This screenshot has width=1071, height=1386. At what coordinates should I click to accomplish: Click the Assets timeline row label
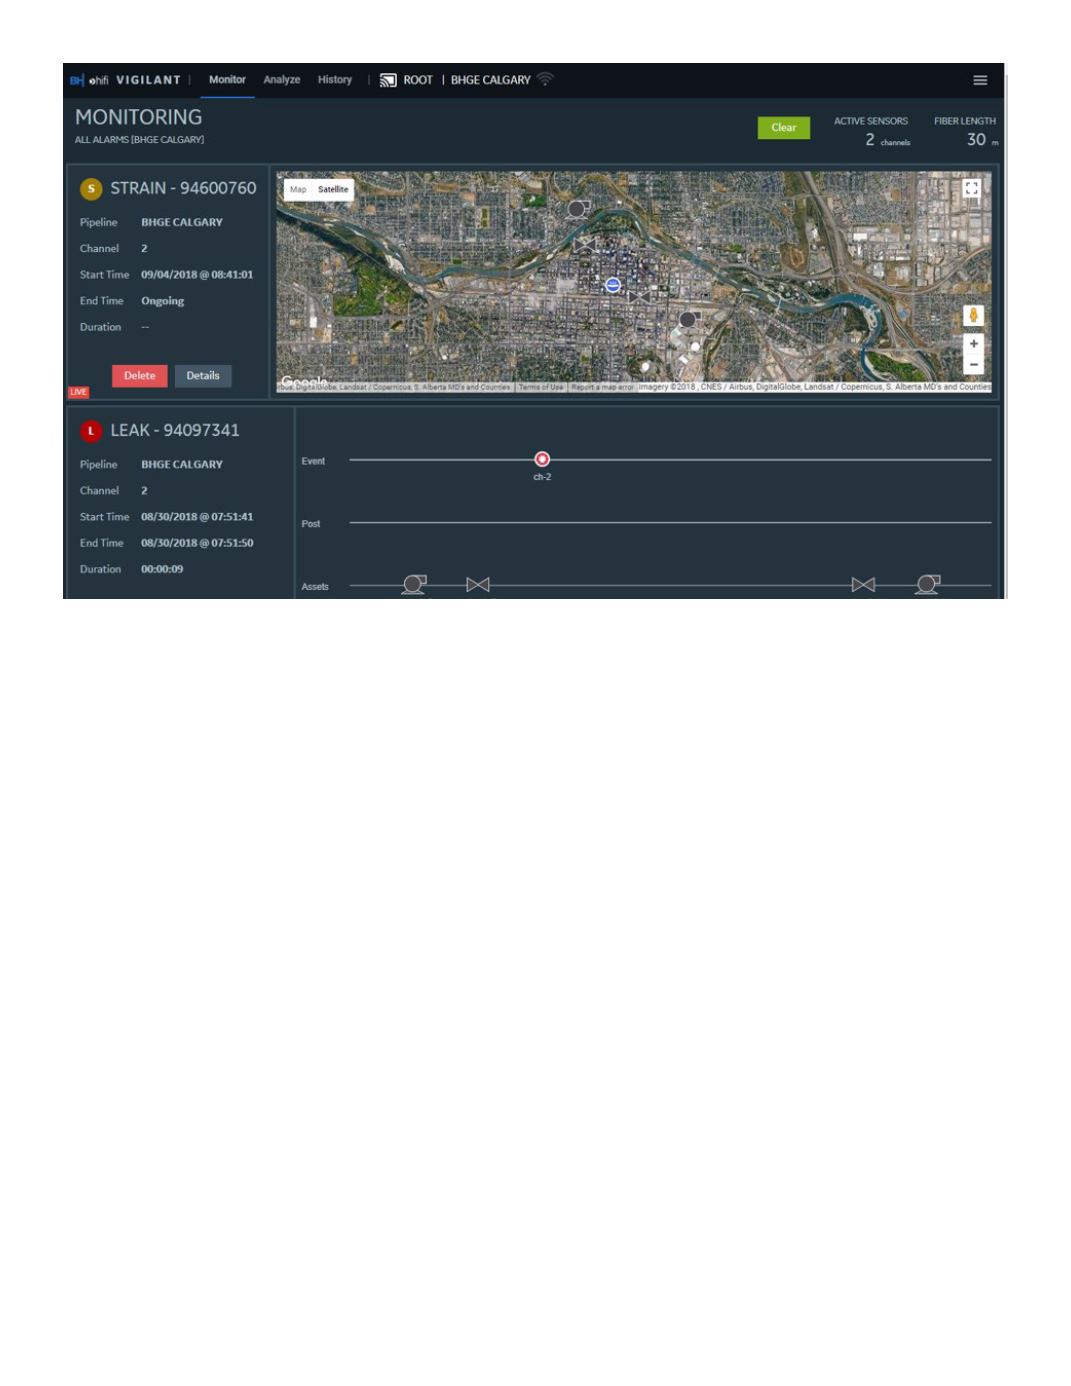315,587
